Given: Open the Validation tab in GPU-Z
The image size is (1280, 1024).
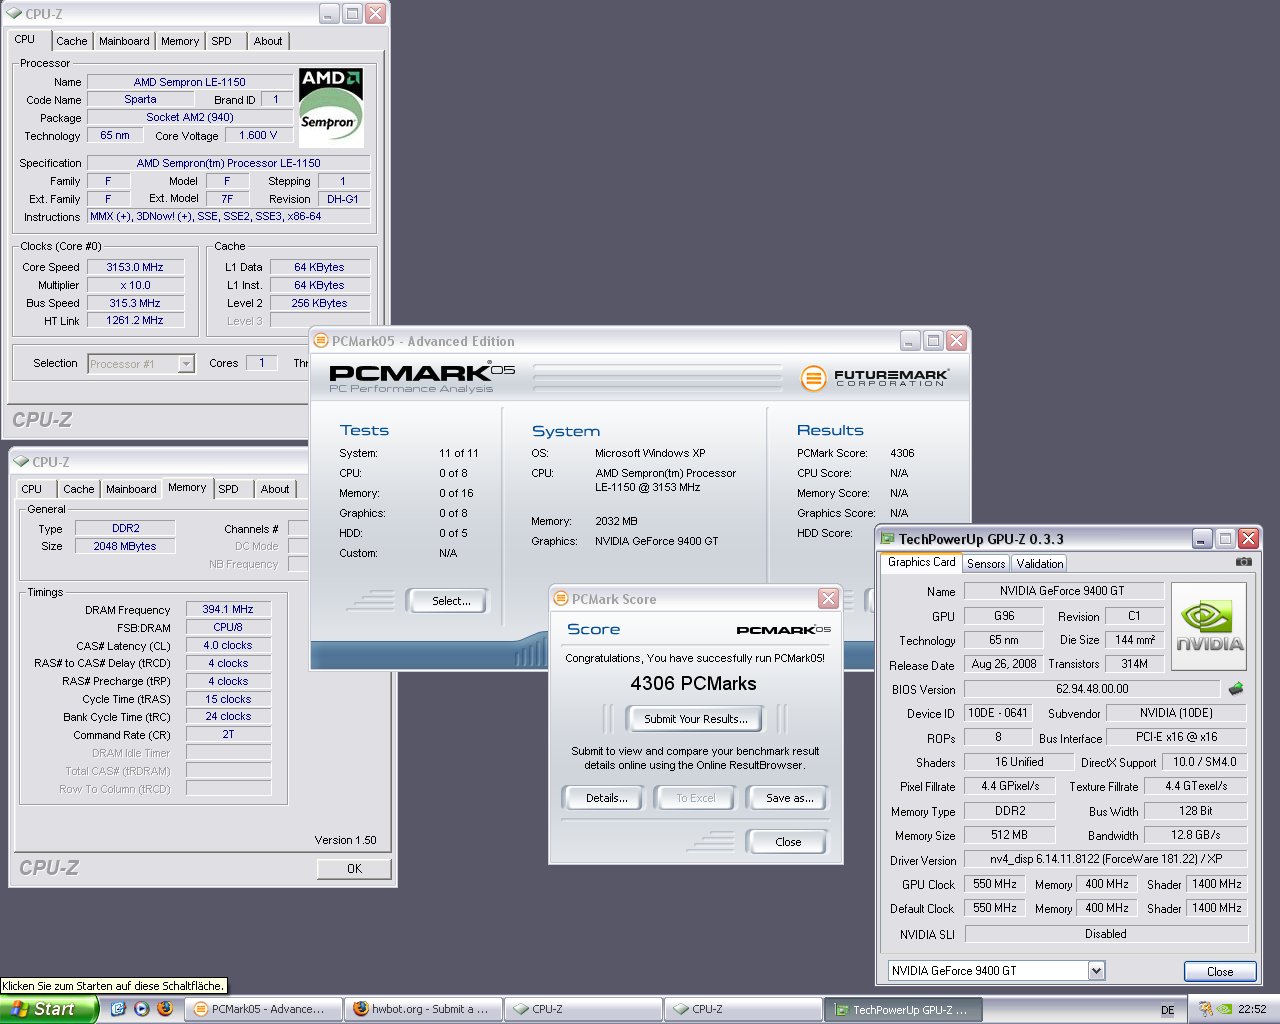Looking at the screenshot, I should (1040, 564).
